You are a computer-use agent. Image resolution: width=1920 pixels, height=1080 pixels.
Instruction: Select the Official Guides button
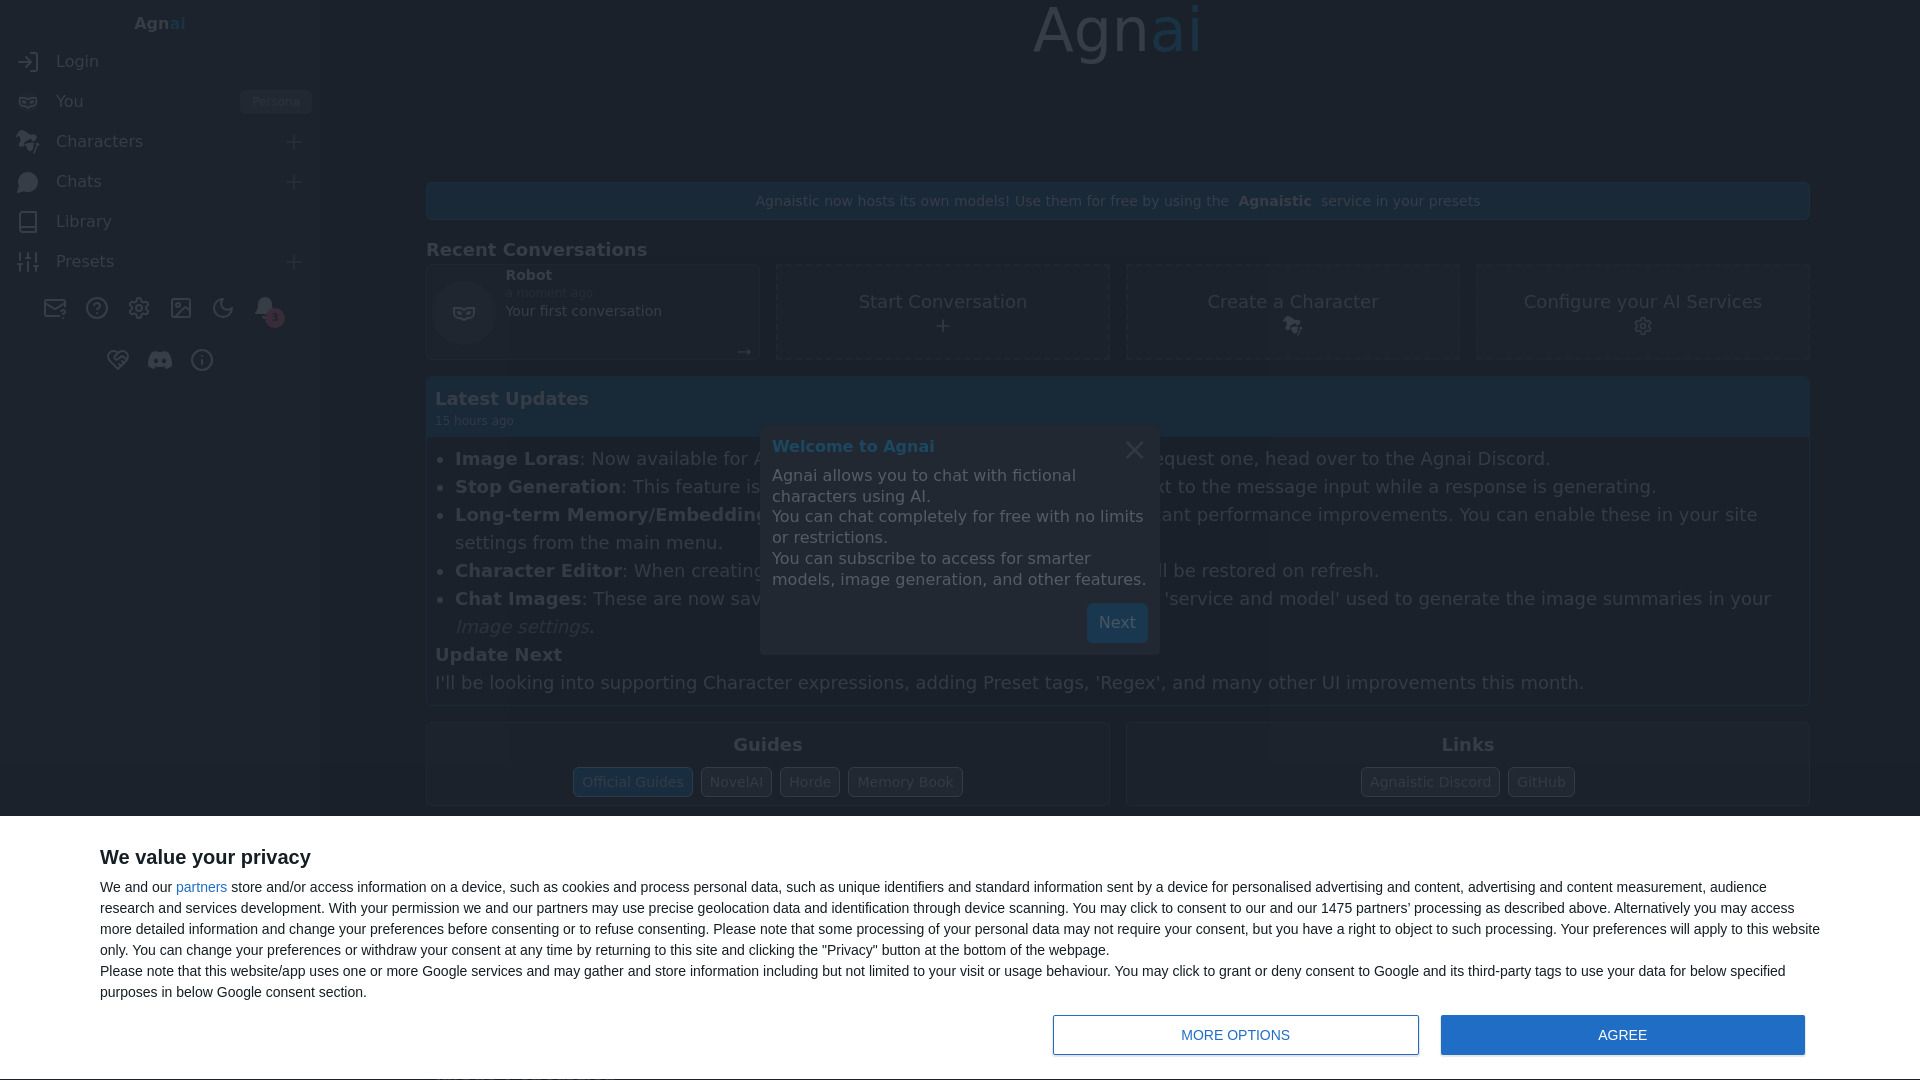(x=632, y=781)
